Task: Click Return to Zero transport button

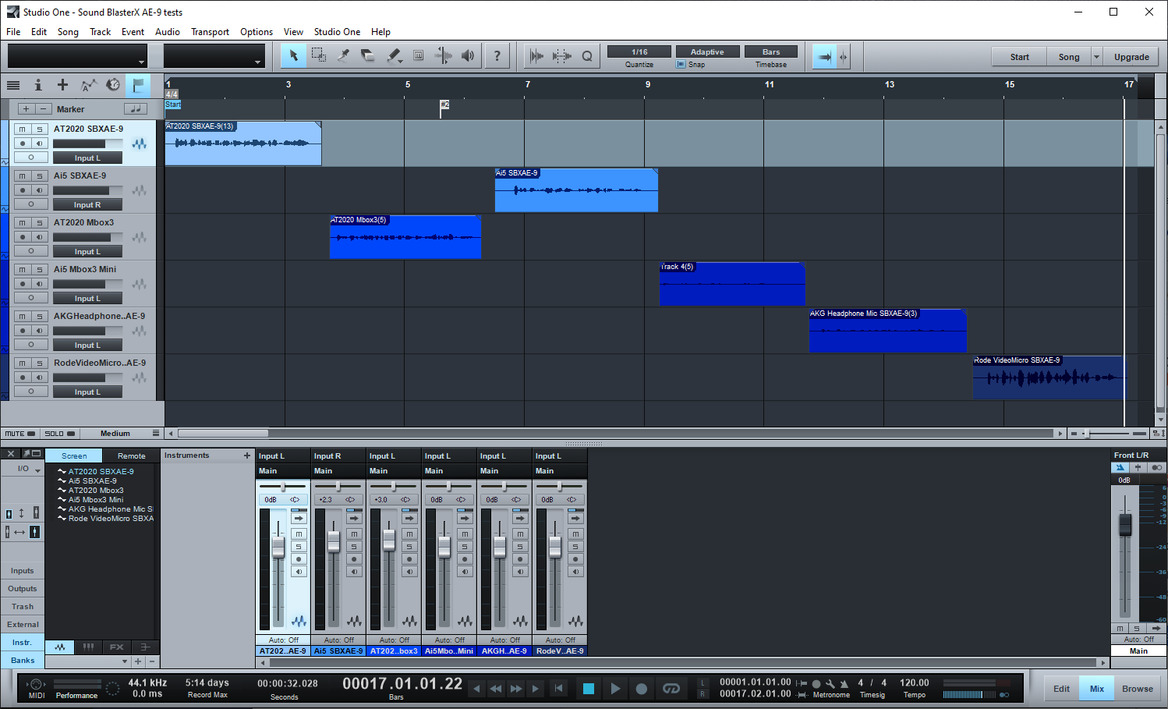Action: (558, 688)
